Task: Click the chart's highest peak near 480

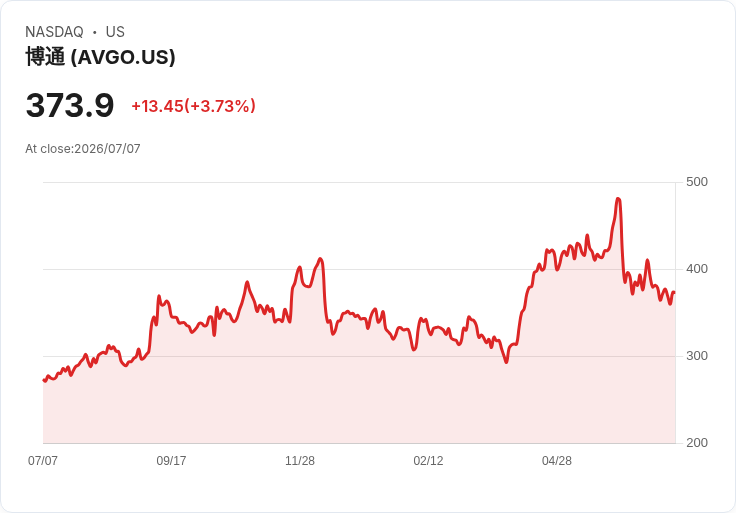Action: tap(618, 199)
